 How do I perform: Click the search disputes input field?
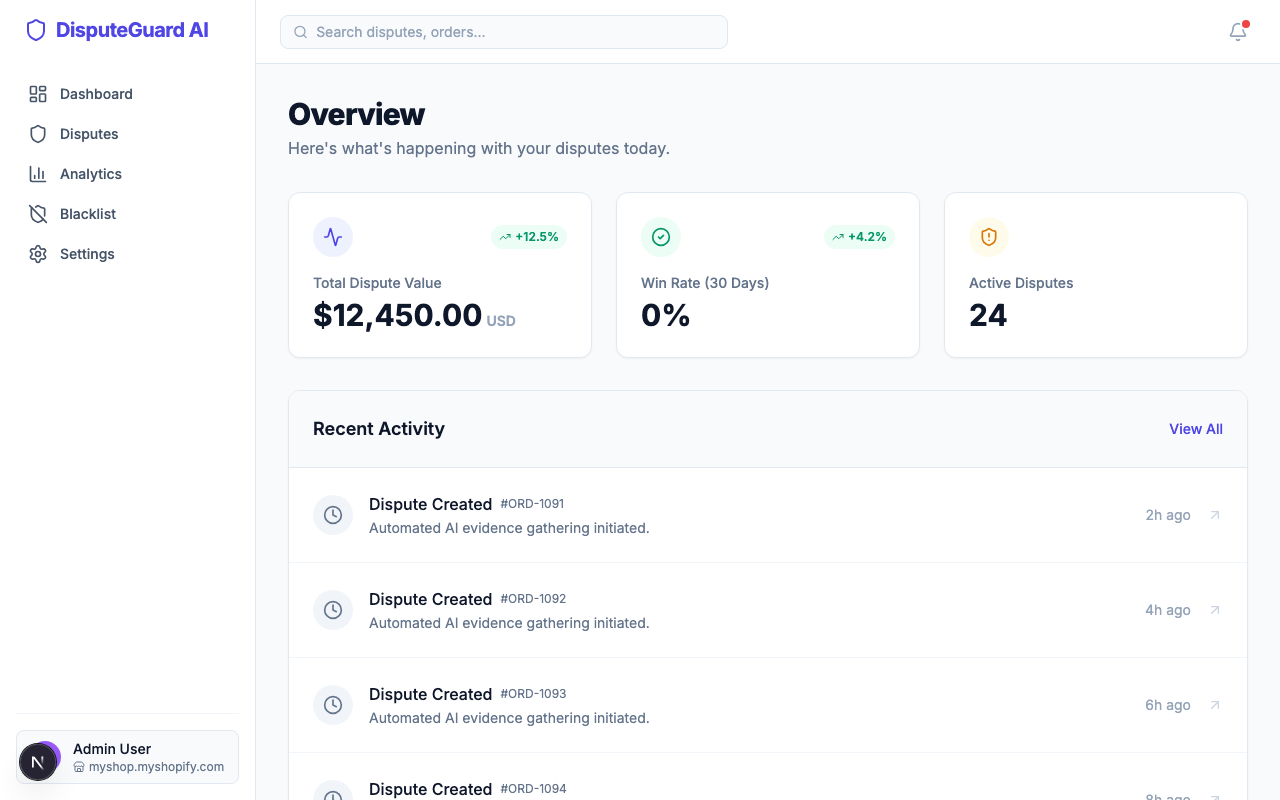(x=504, y=32)
